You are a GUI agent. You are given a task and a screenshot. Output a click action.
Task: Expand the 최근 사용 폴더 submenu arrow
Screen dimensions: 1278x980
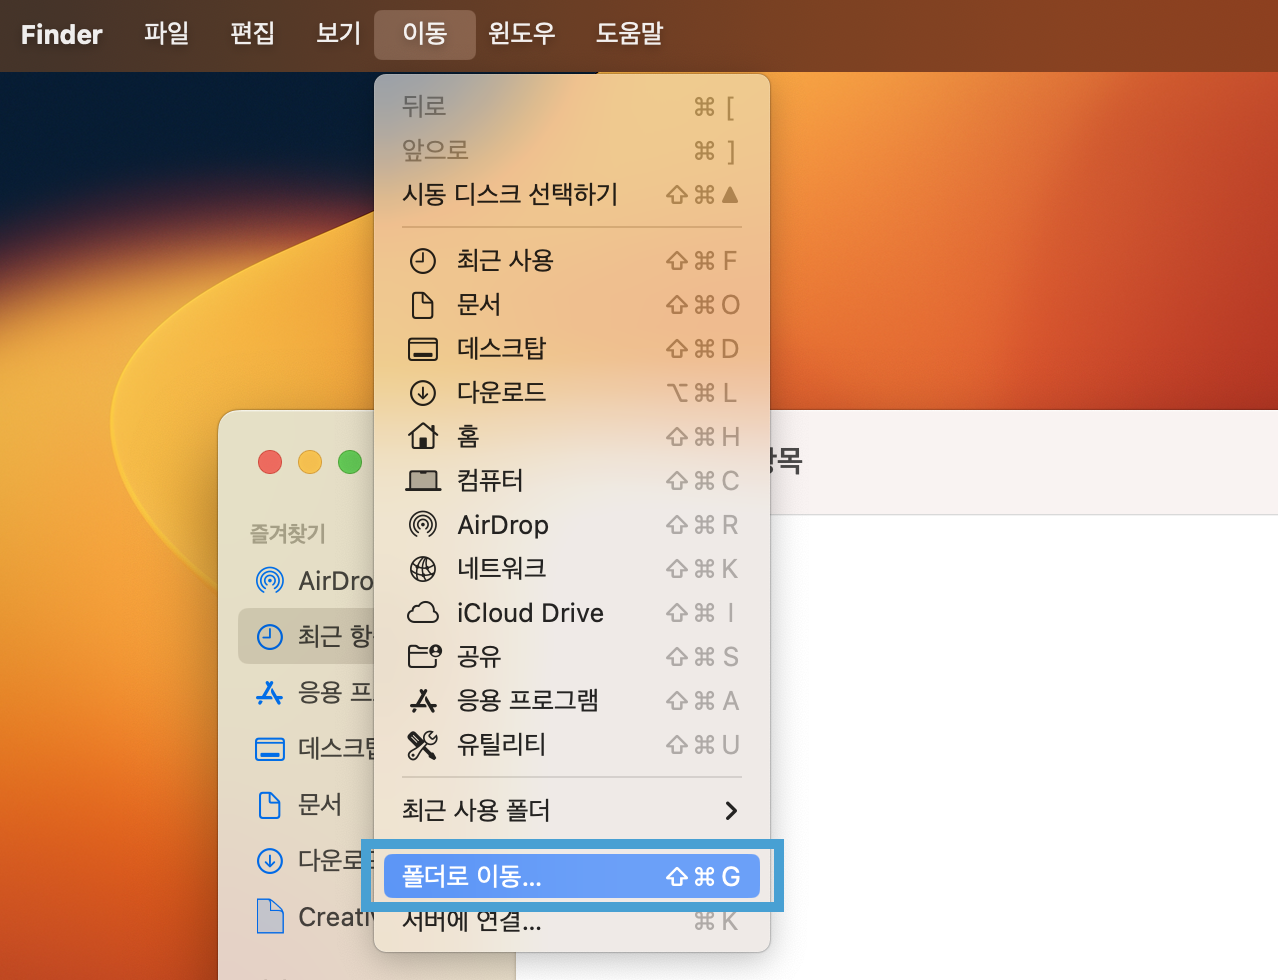pyautogui.click(x=731, y=810)
